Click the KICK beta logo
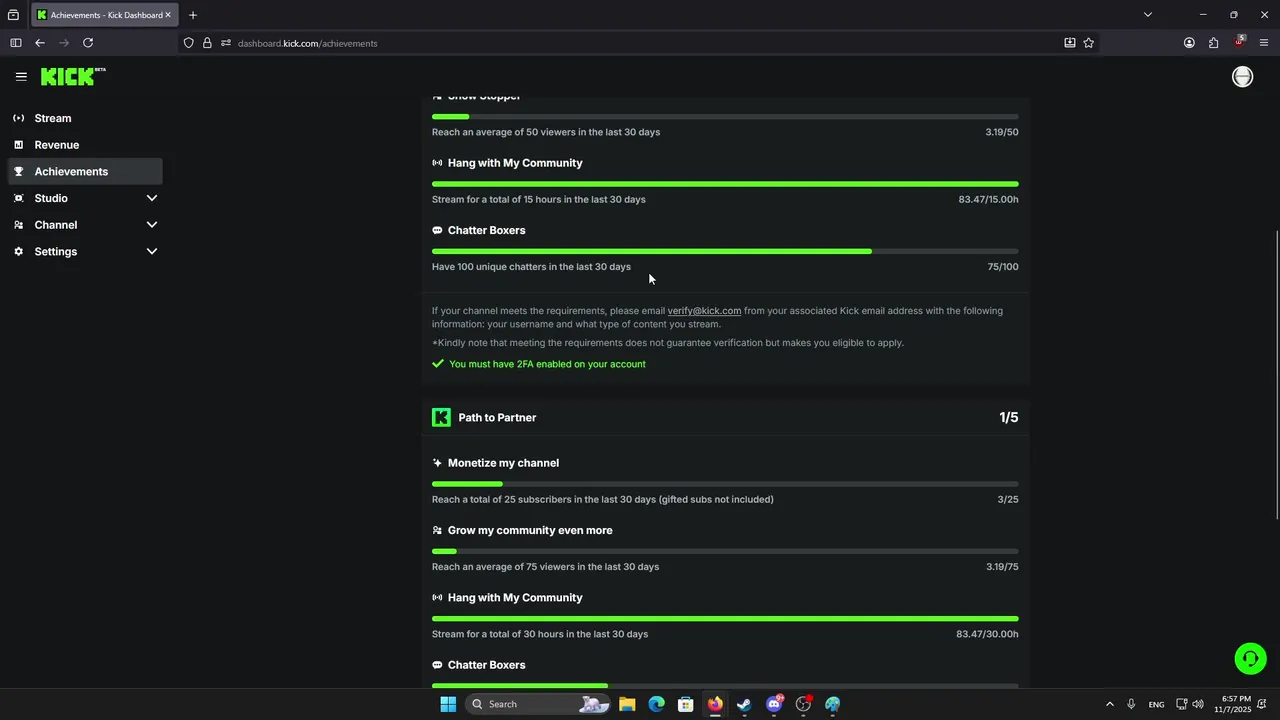 (x=73, y=76)
